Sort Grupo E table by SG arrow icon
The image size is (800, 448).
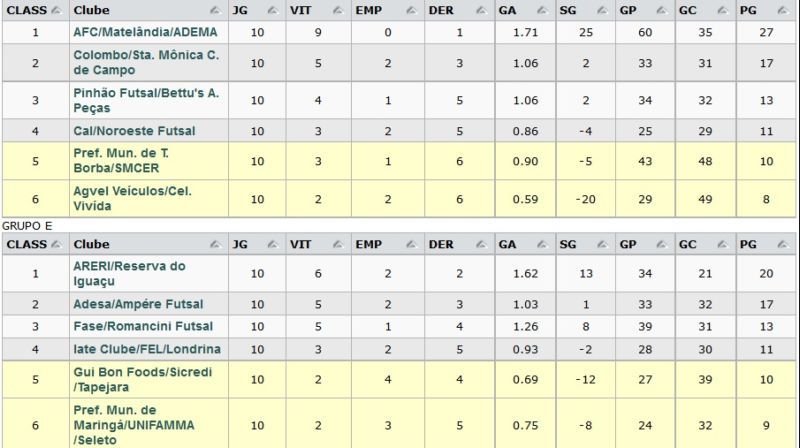pyautogui.click(x=602, y=244)
